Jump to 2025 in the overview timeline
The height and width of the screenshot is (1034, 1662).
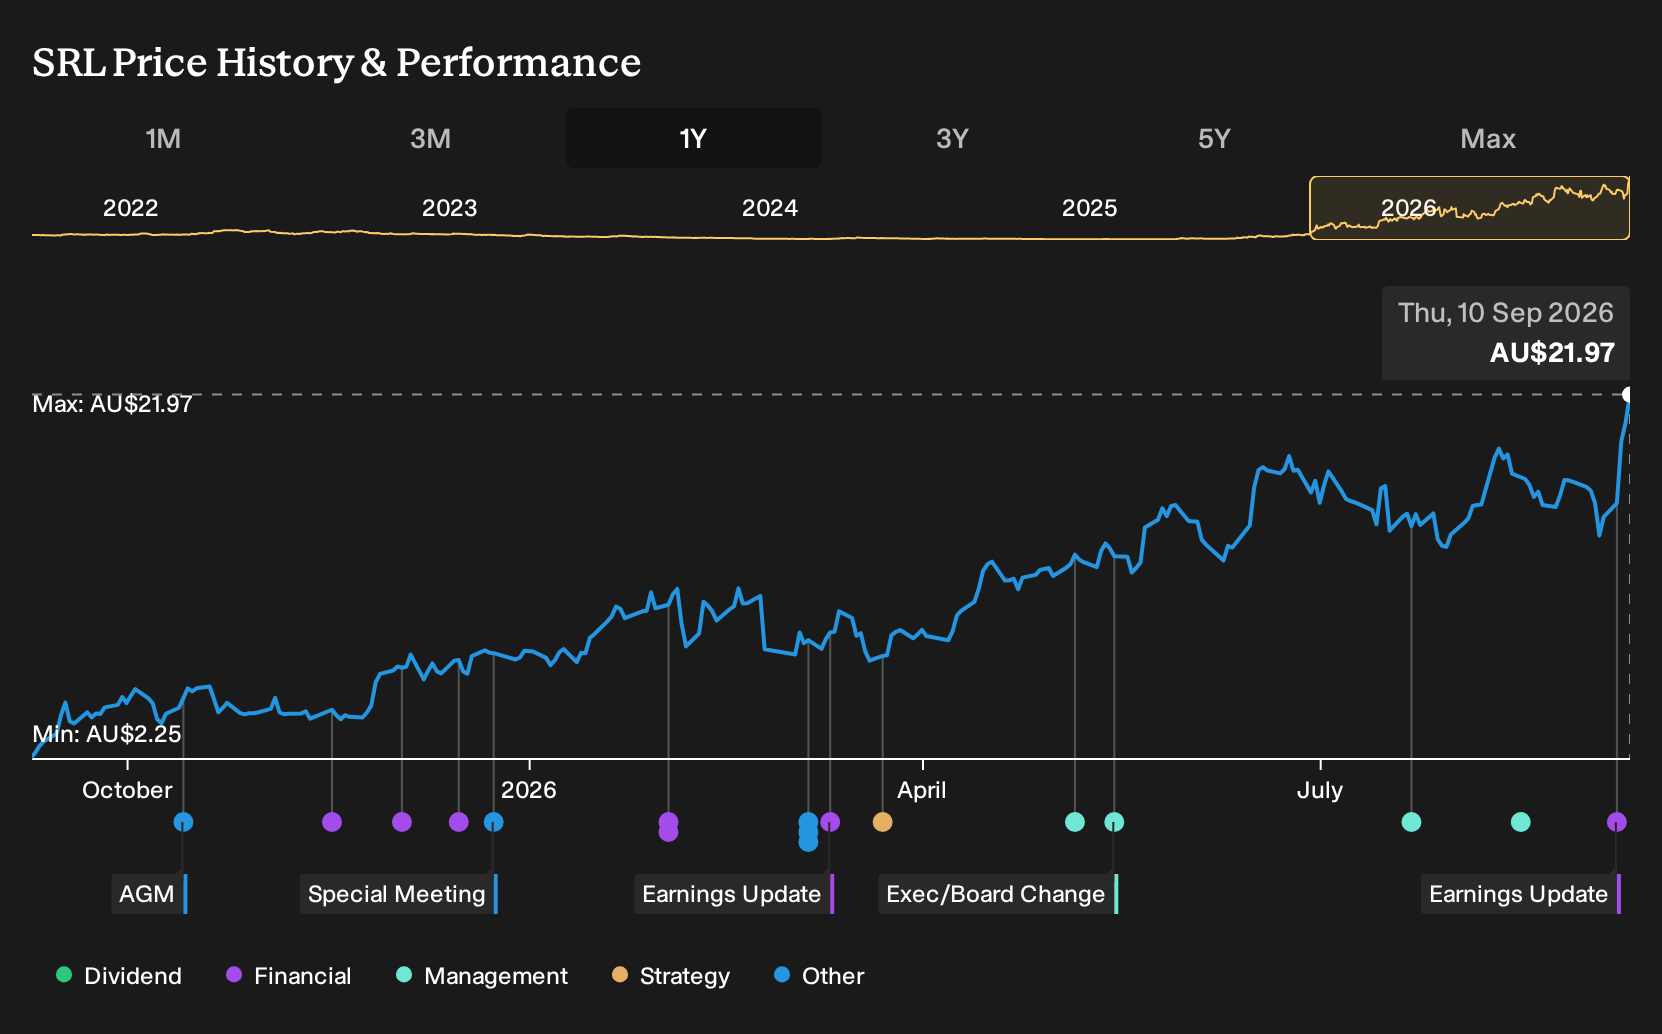[1089, 208]
